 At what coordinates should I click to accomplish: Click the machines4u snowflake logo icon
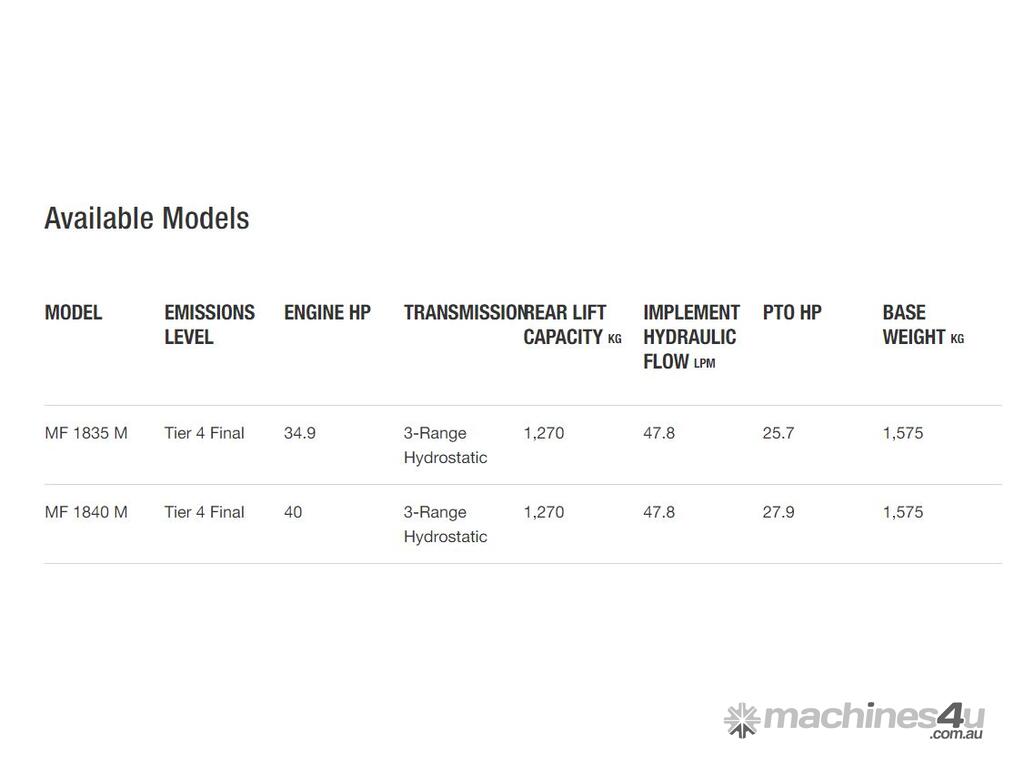(x=741, y=719)
